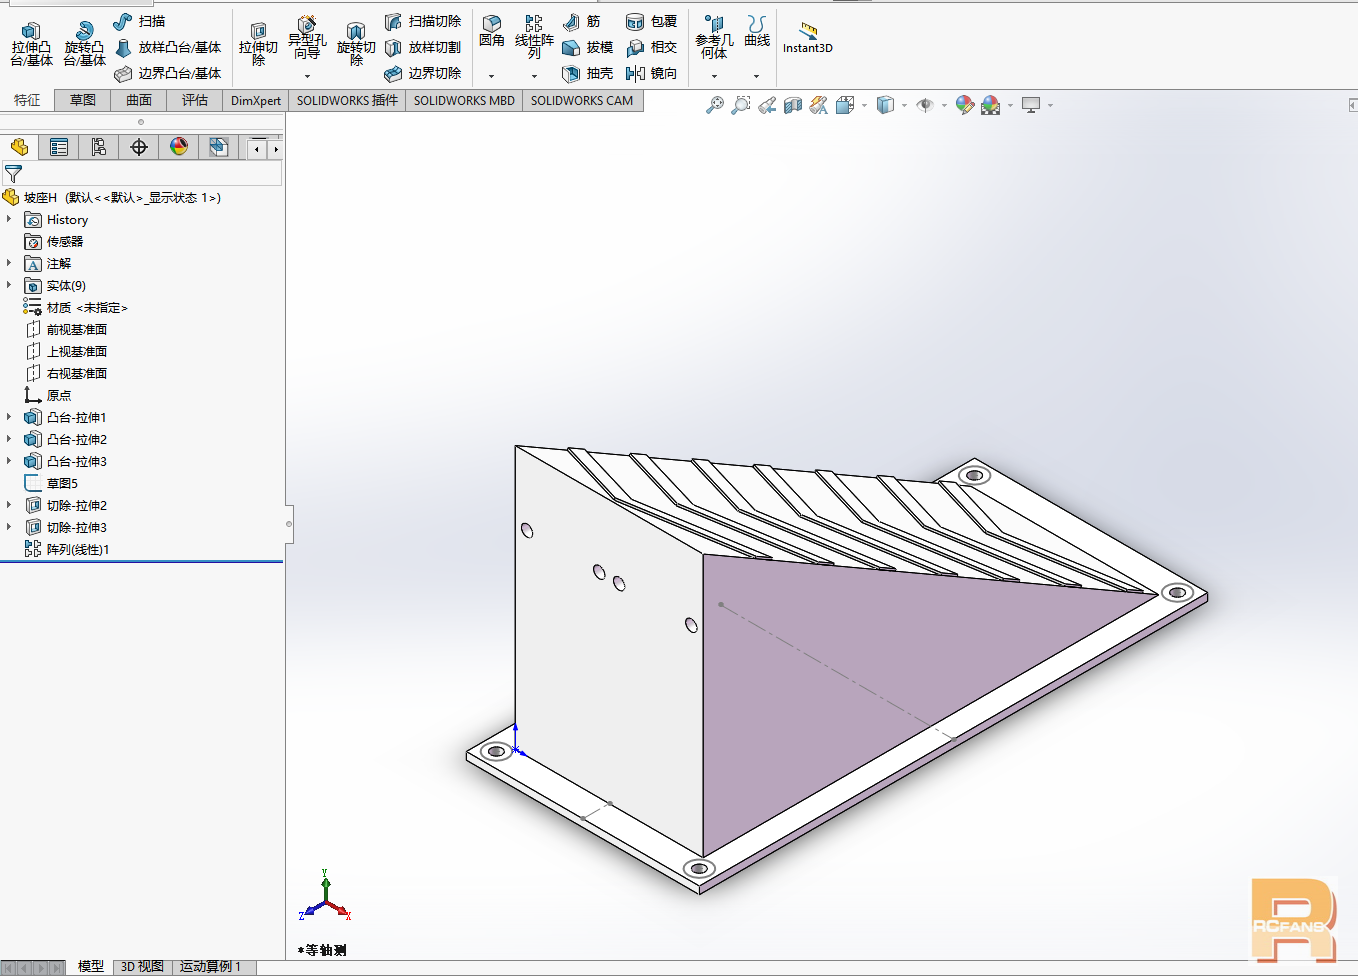
Task: Click the Previous View icon
Action: (767, 105)
